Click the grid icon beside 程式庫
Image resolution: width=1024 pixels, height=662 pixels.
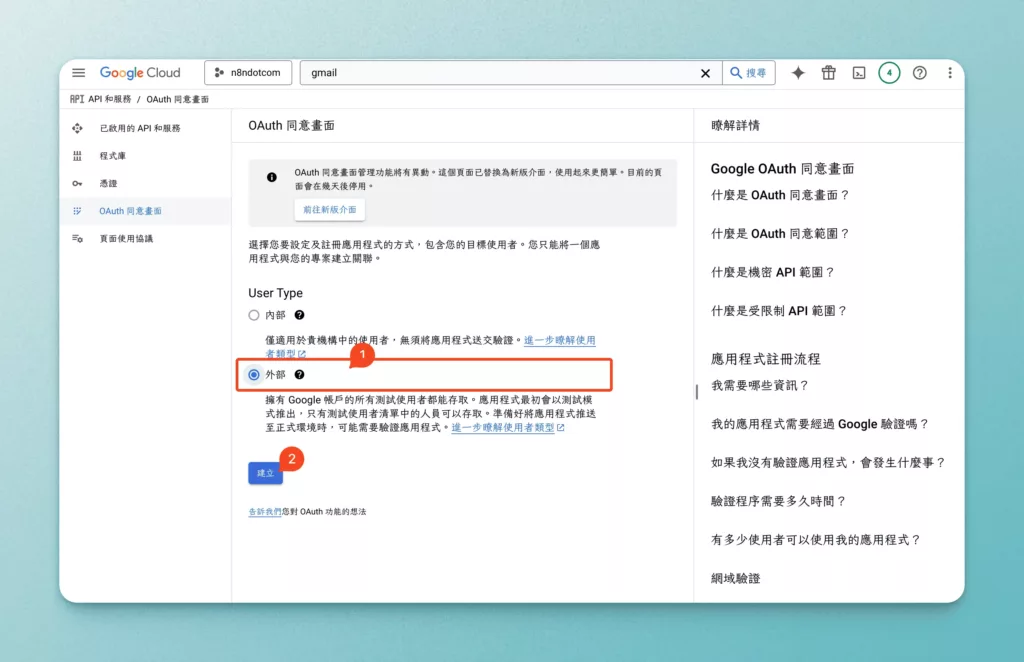tap(77, 156)
